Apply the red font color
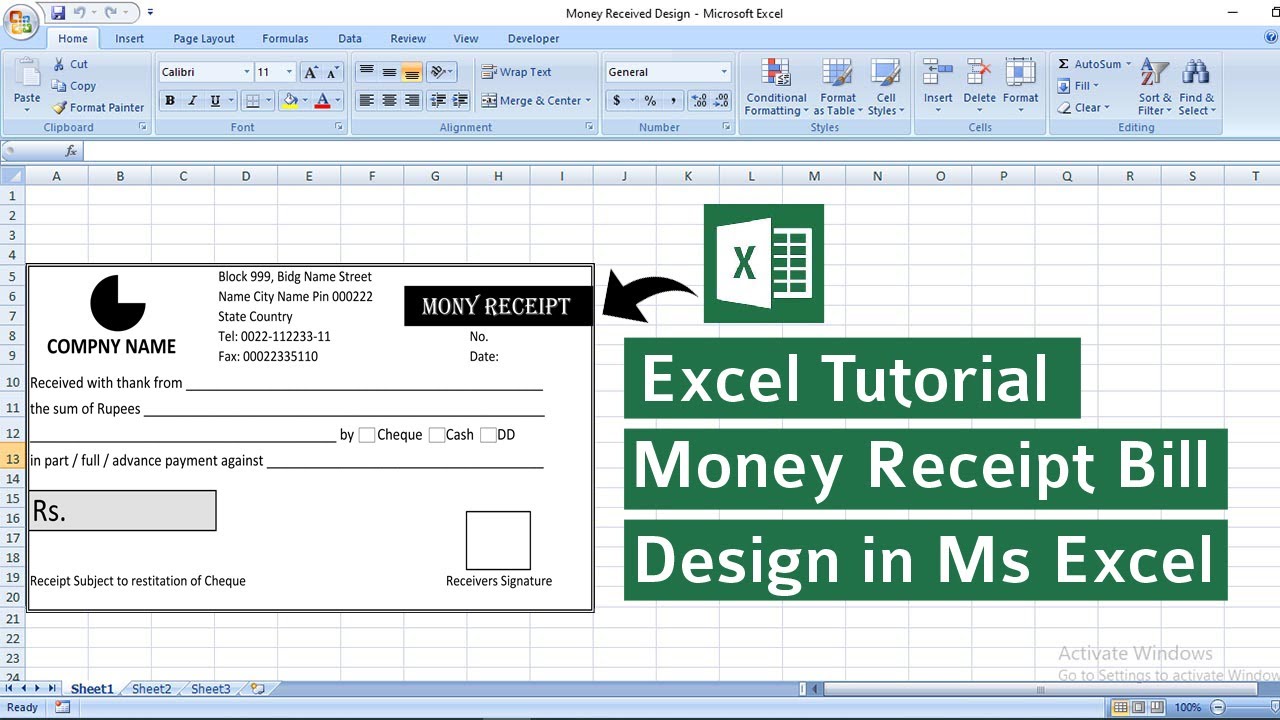The height and width of the screenshot is (720, 1280). (322, 101)
